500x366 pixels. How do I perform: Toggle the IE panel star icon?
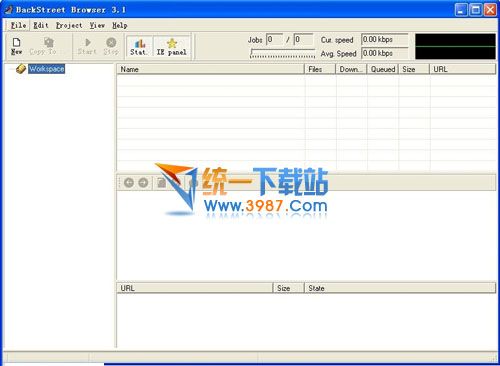172,43
